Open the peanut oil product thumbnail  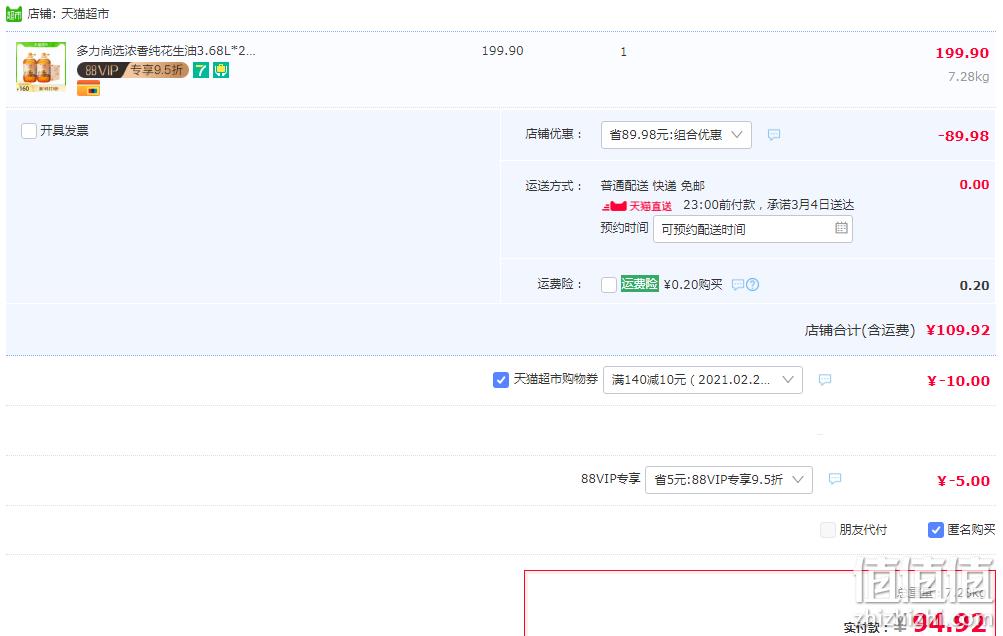pos(40,67)
